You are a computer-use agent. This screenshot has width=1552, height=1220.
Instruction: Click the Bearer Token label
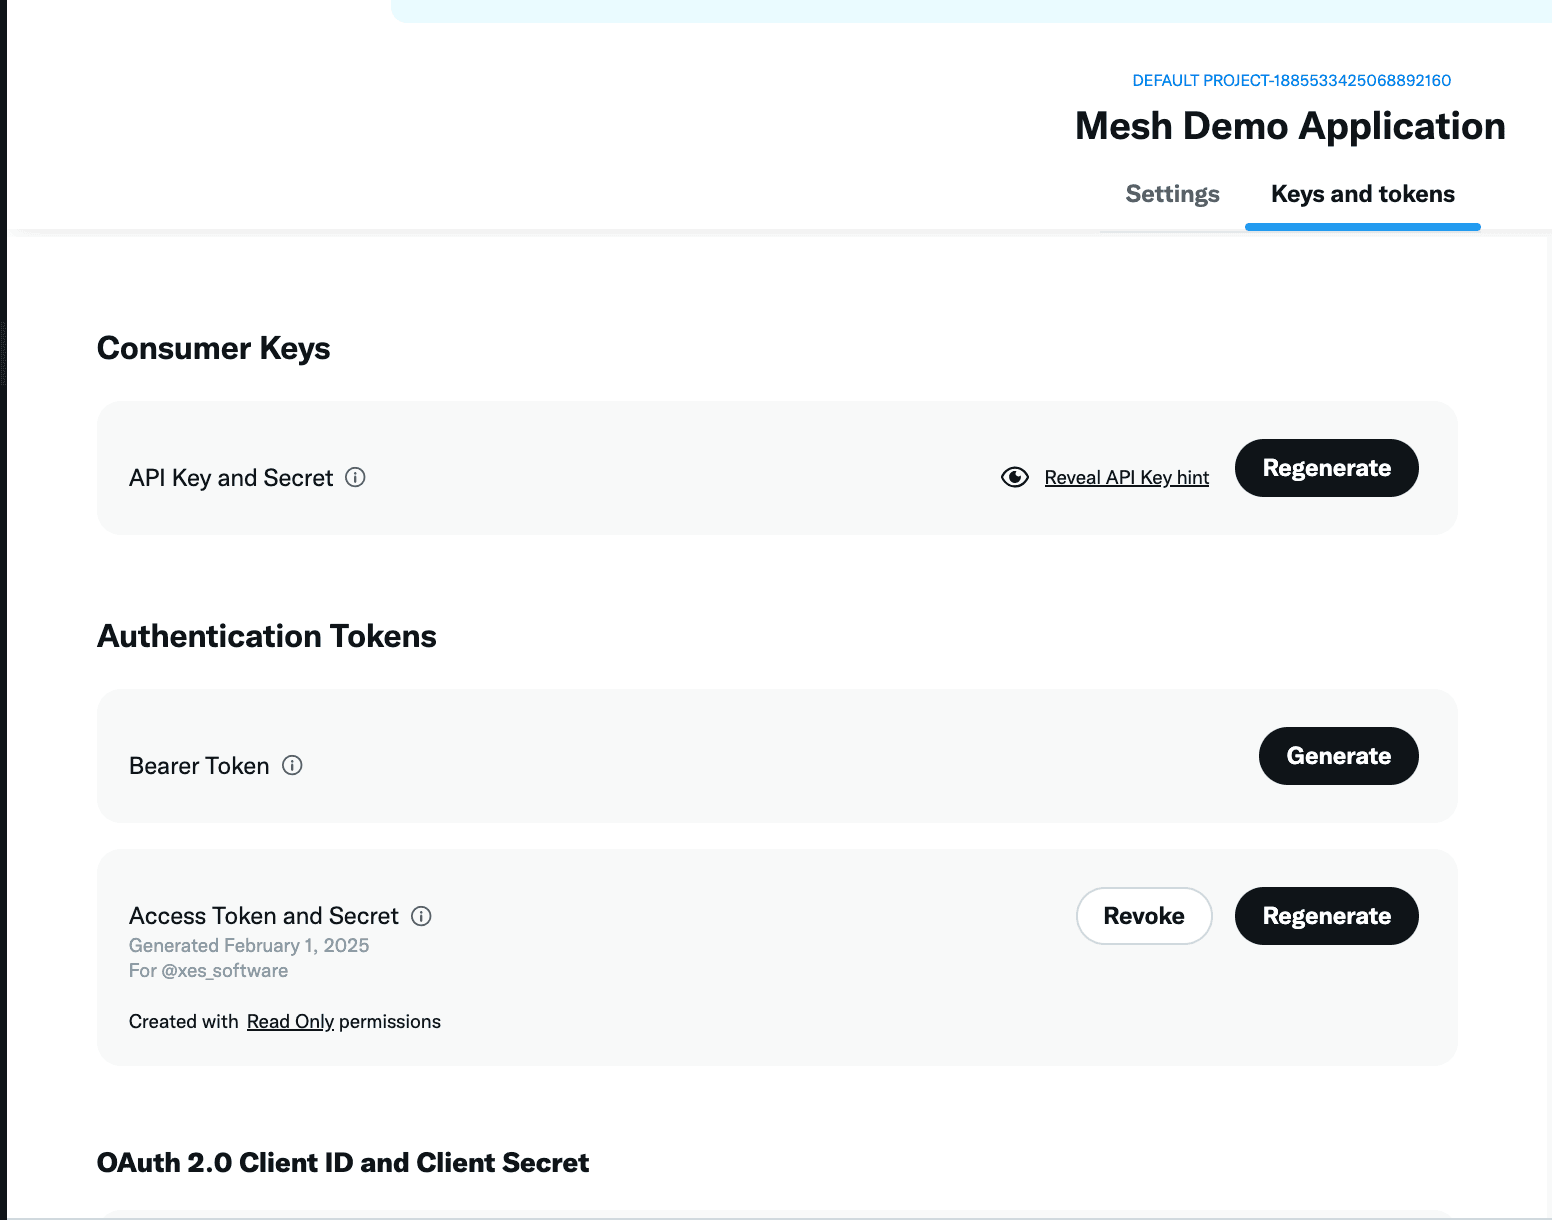[199, 766]
